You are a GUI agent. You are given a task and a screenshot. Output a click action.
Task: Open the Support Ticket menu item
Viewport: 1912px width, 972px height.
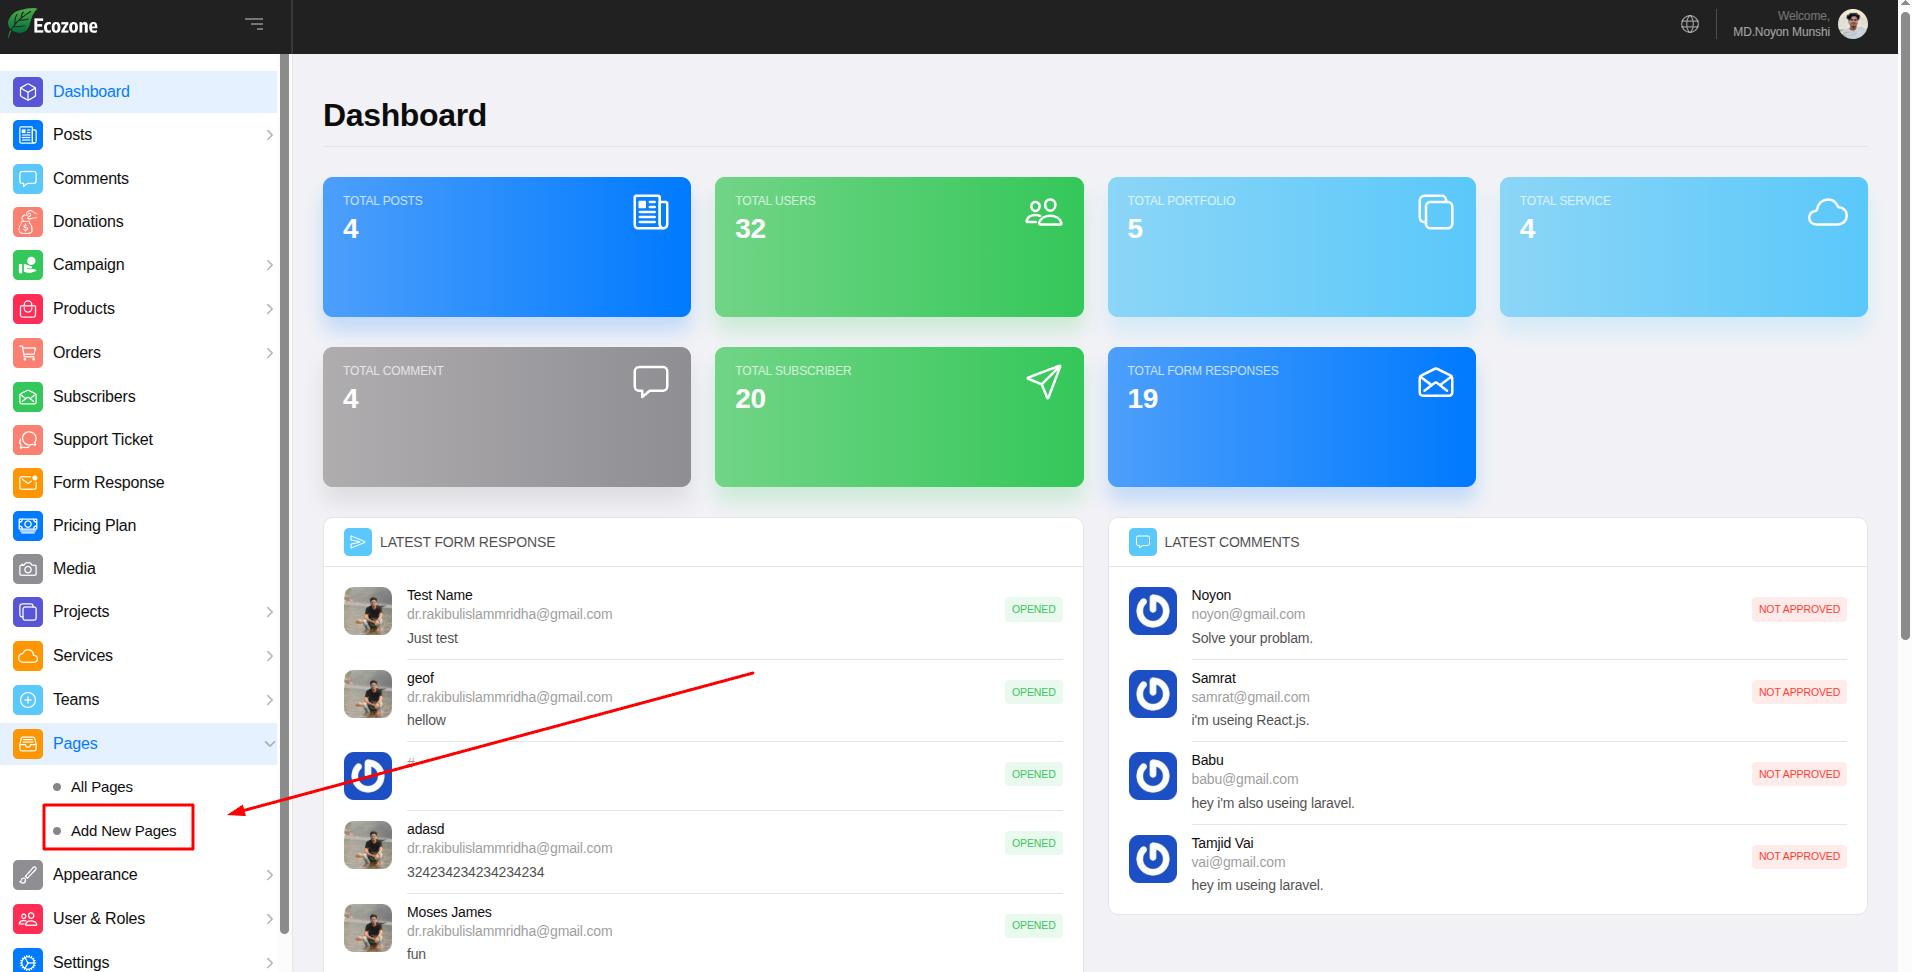pos(103,440)
